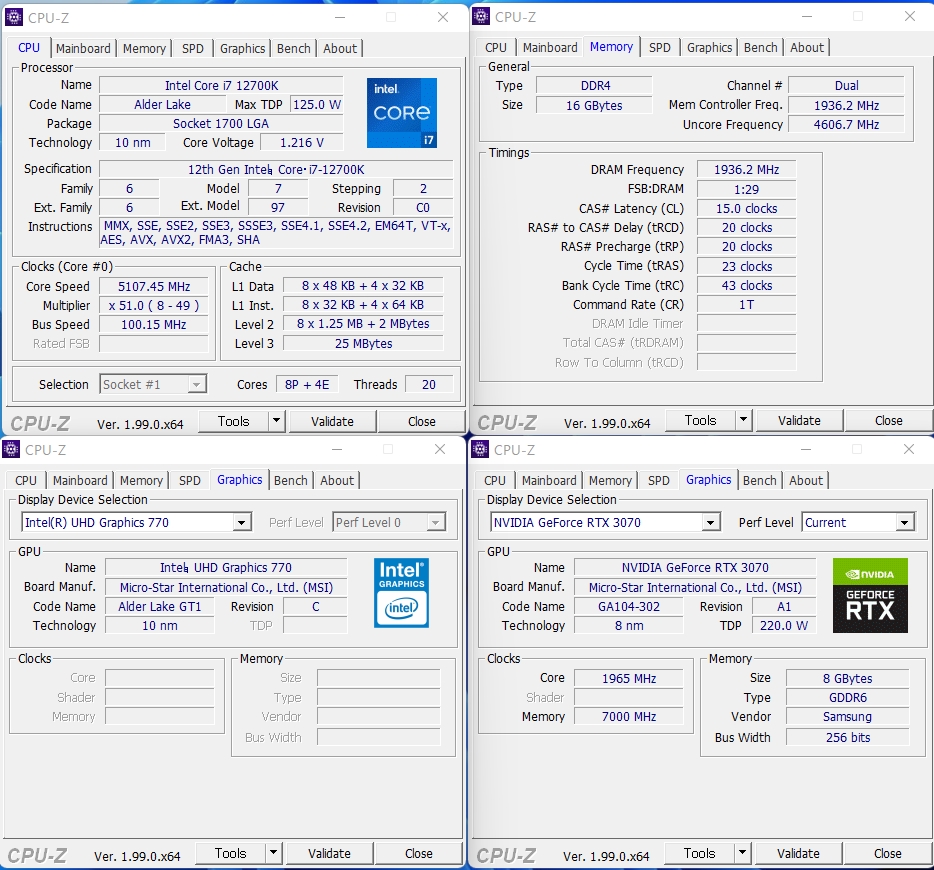Click the Intel Graphics logo badge
Image resolution: width=934 pixels, height=870 pixels.
(x=401, y=593)
